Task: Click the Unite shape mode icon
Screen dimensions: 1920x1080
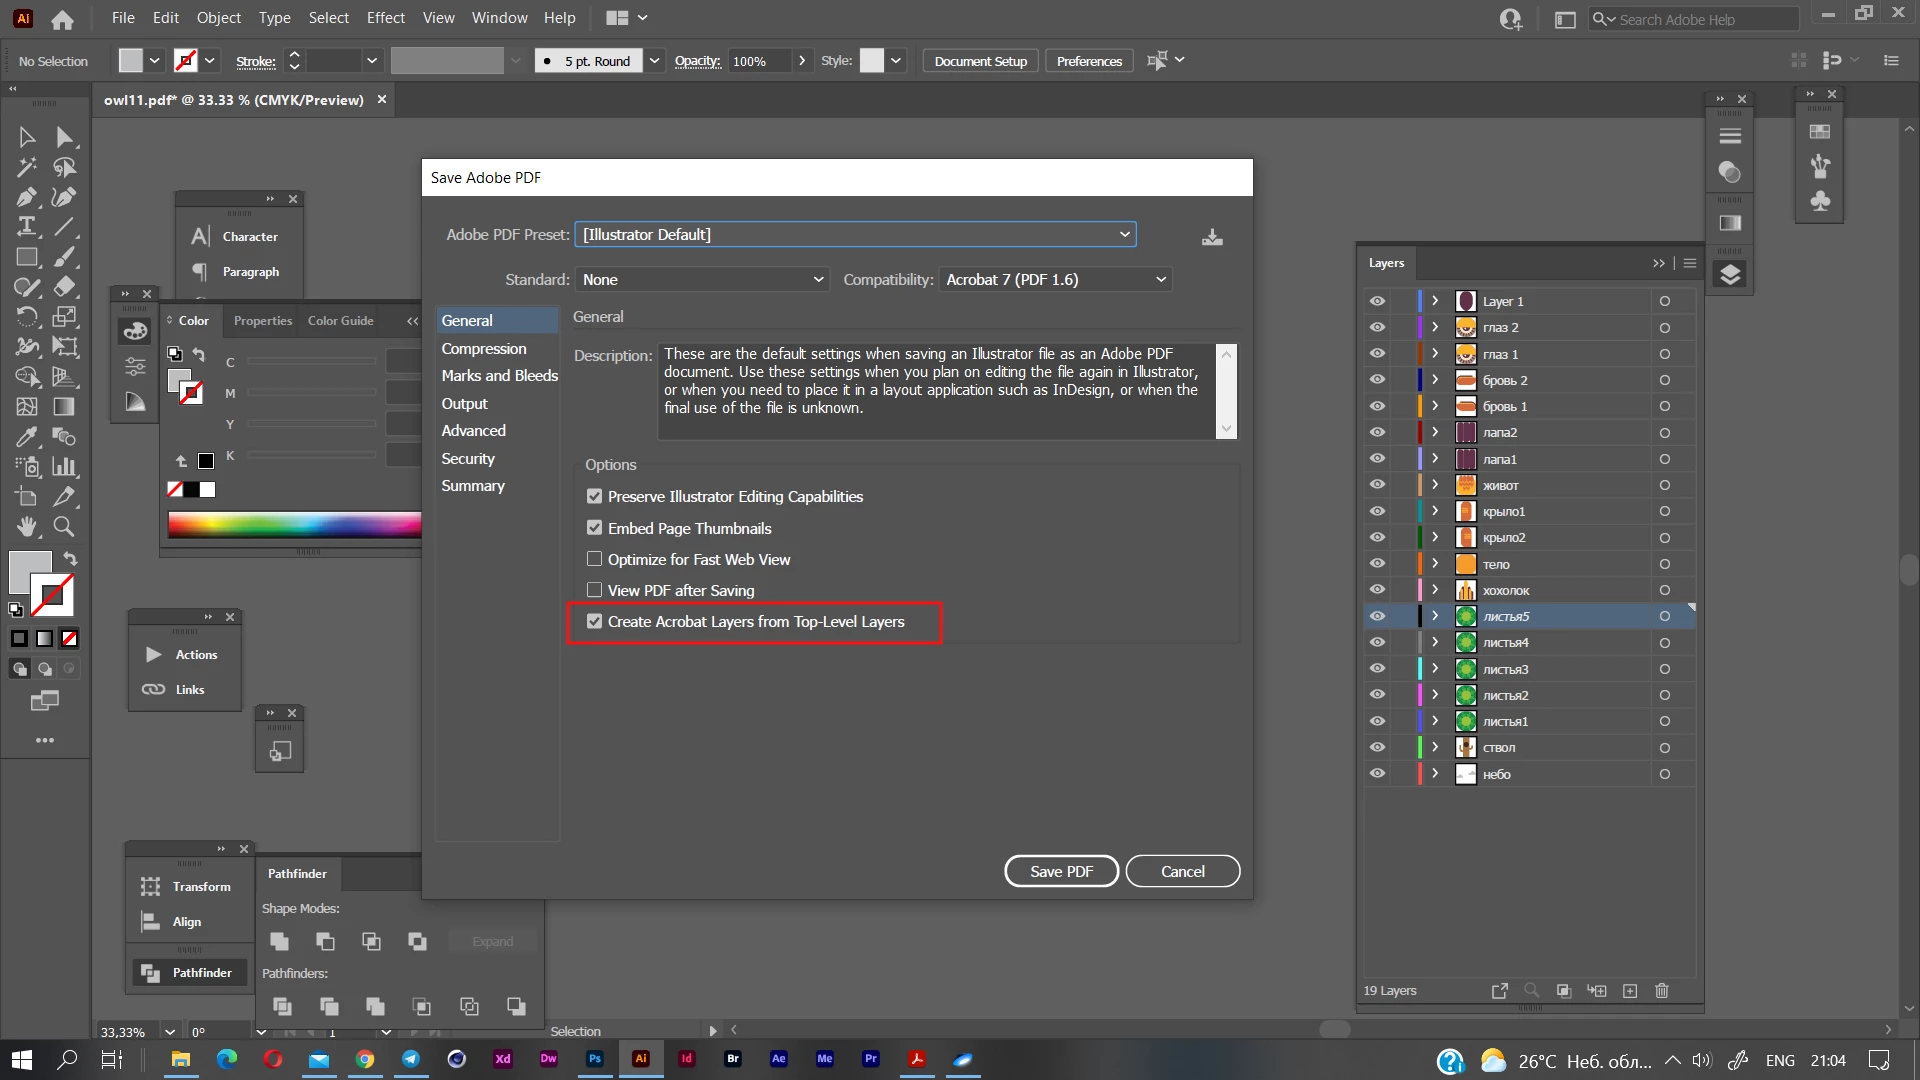Action: coord(280,942)
